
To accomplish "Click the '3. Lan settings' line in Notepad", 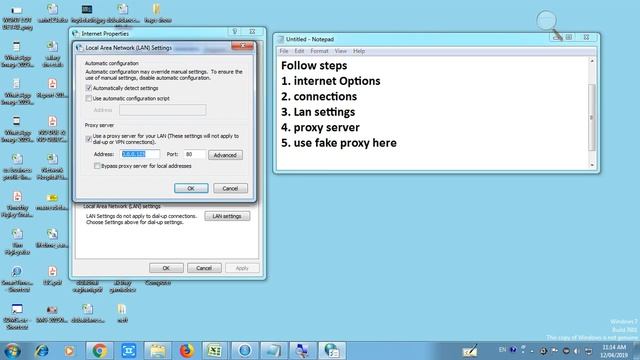I will [x=318, y=112].
